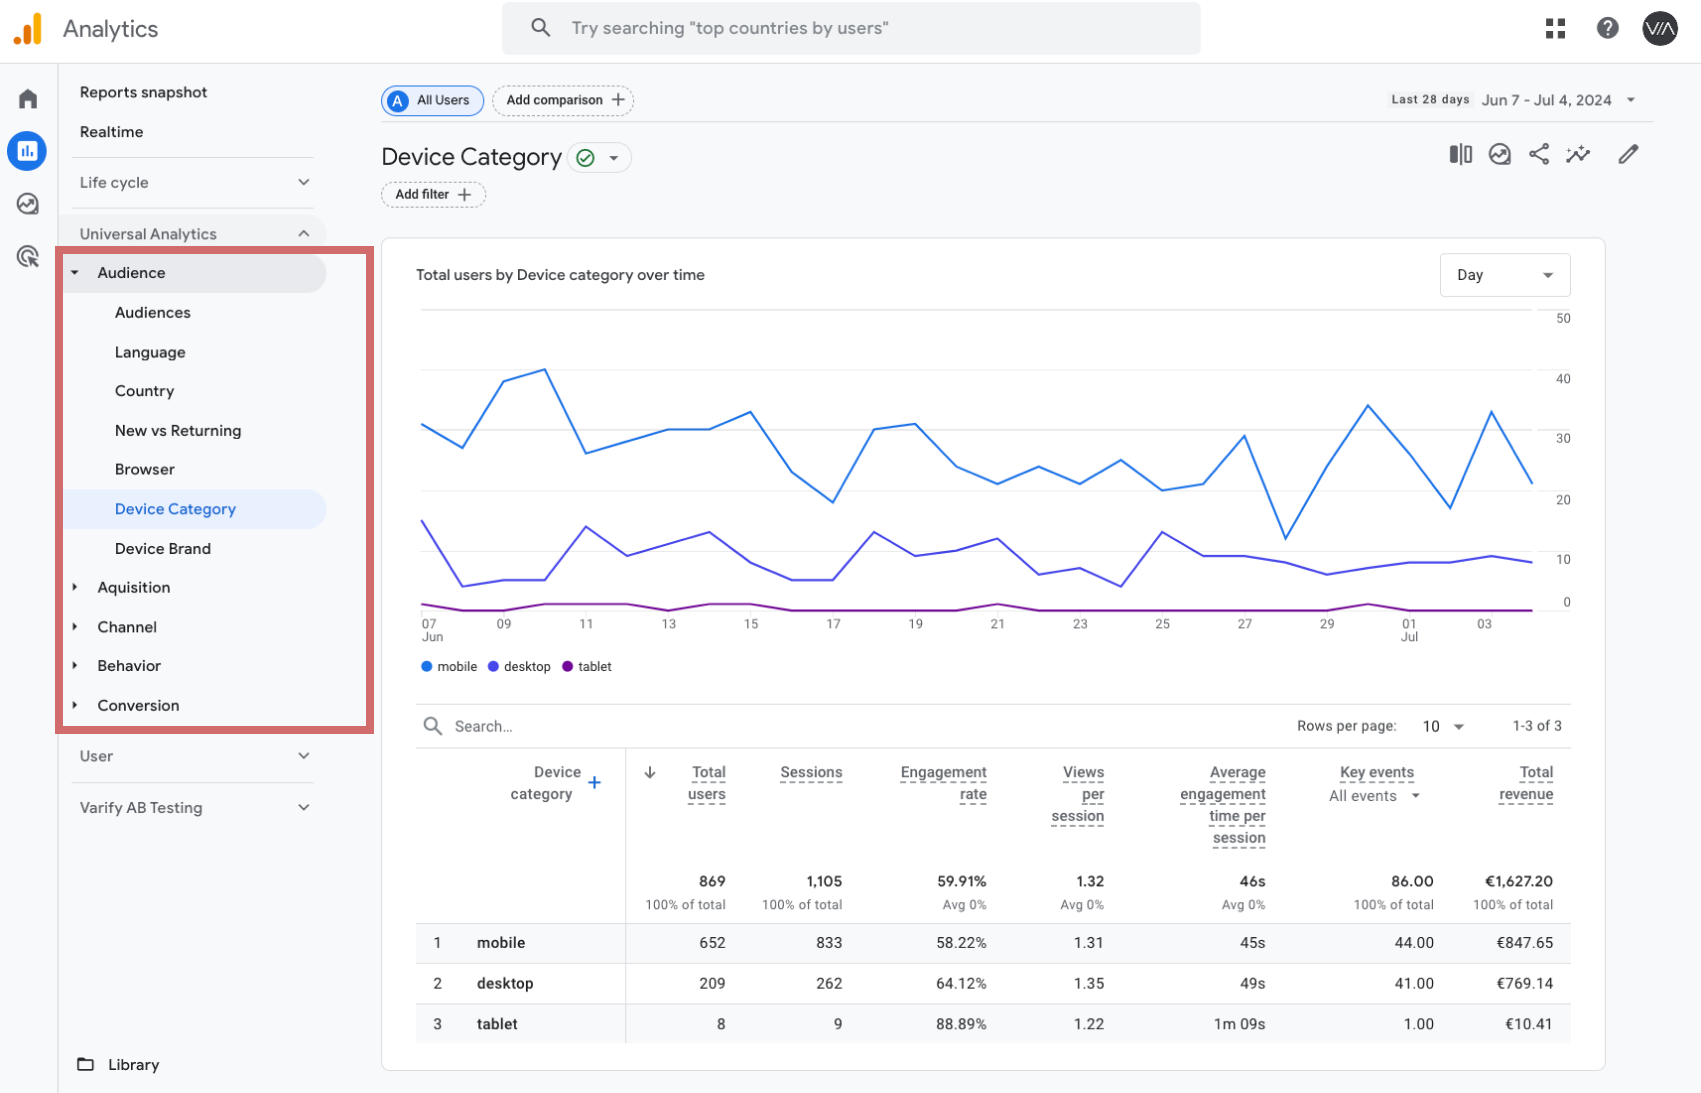Share this report via share icon
Viewport: 1701px width, 1093px height.
coord(1539,154)
